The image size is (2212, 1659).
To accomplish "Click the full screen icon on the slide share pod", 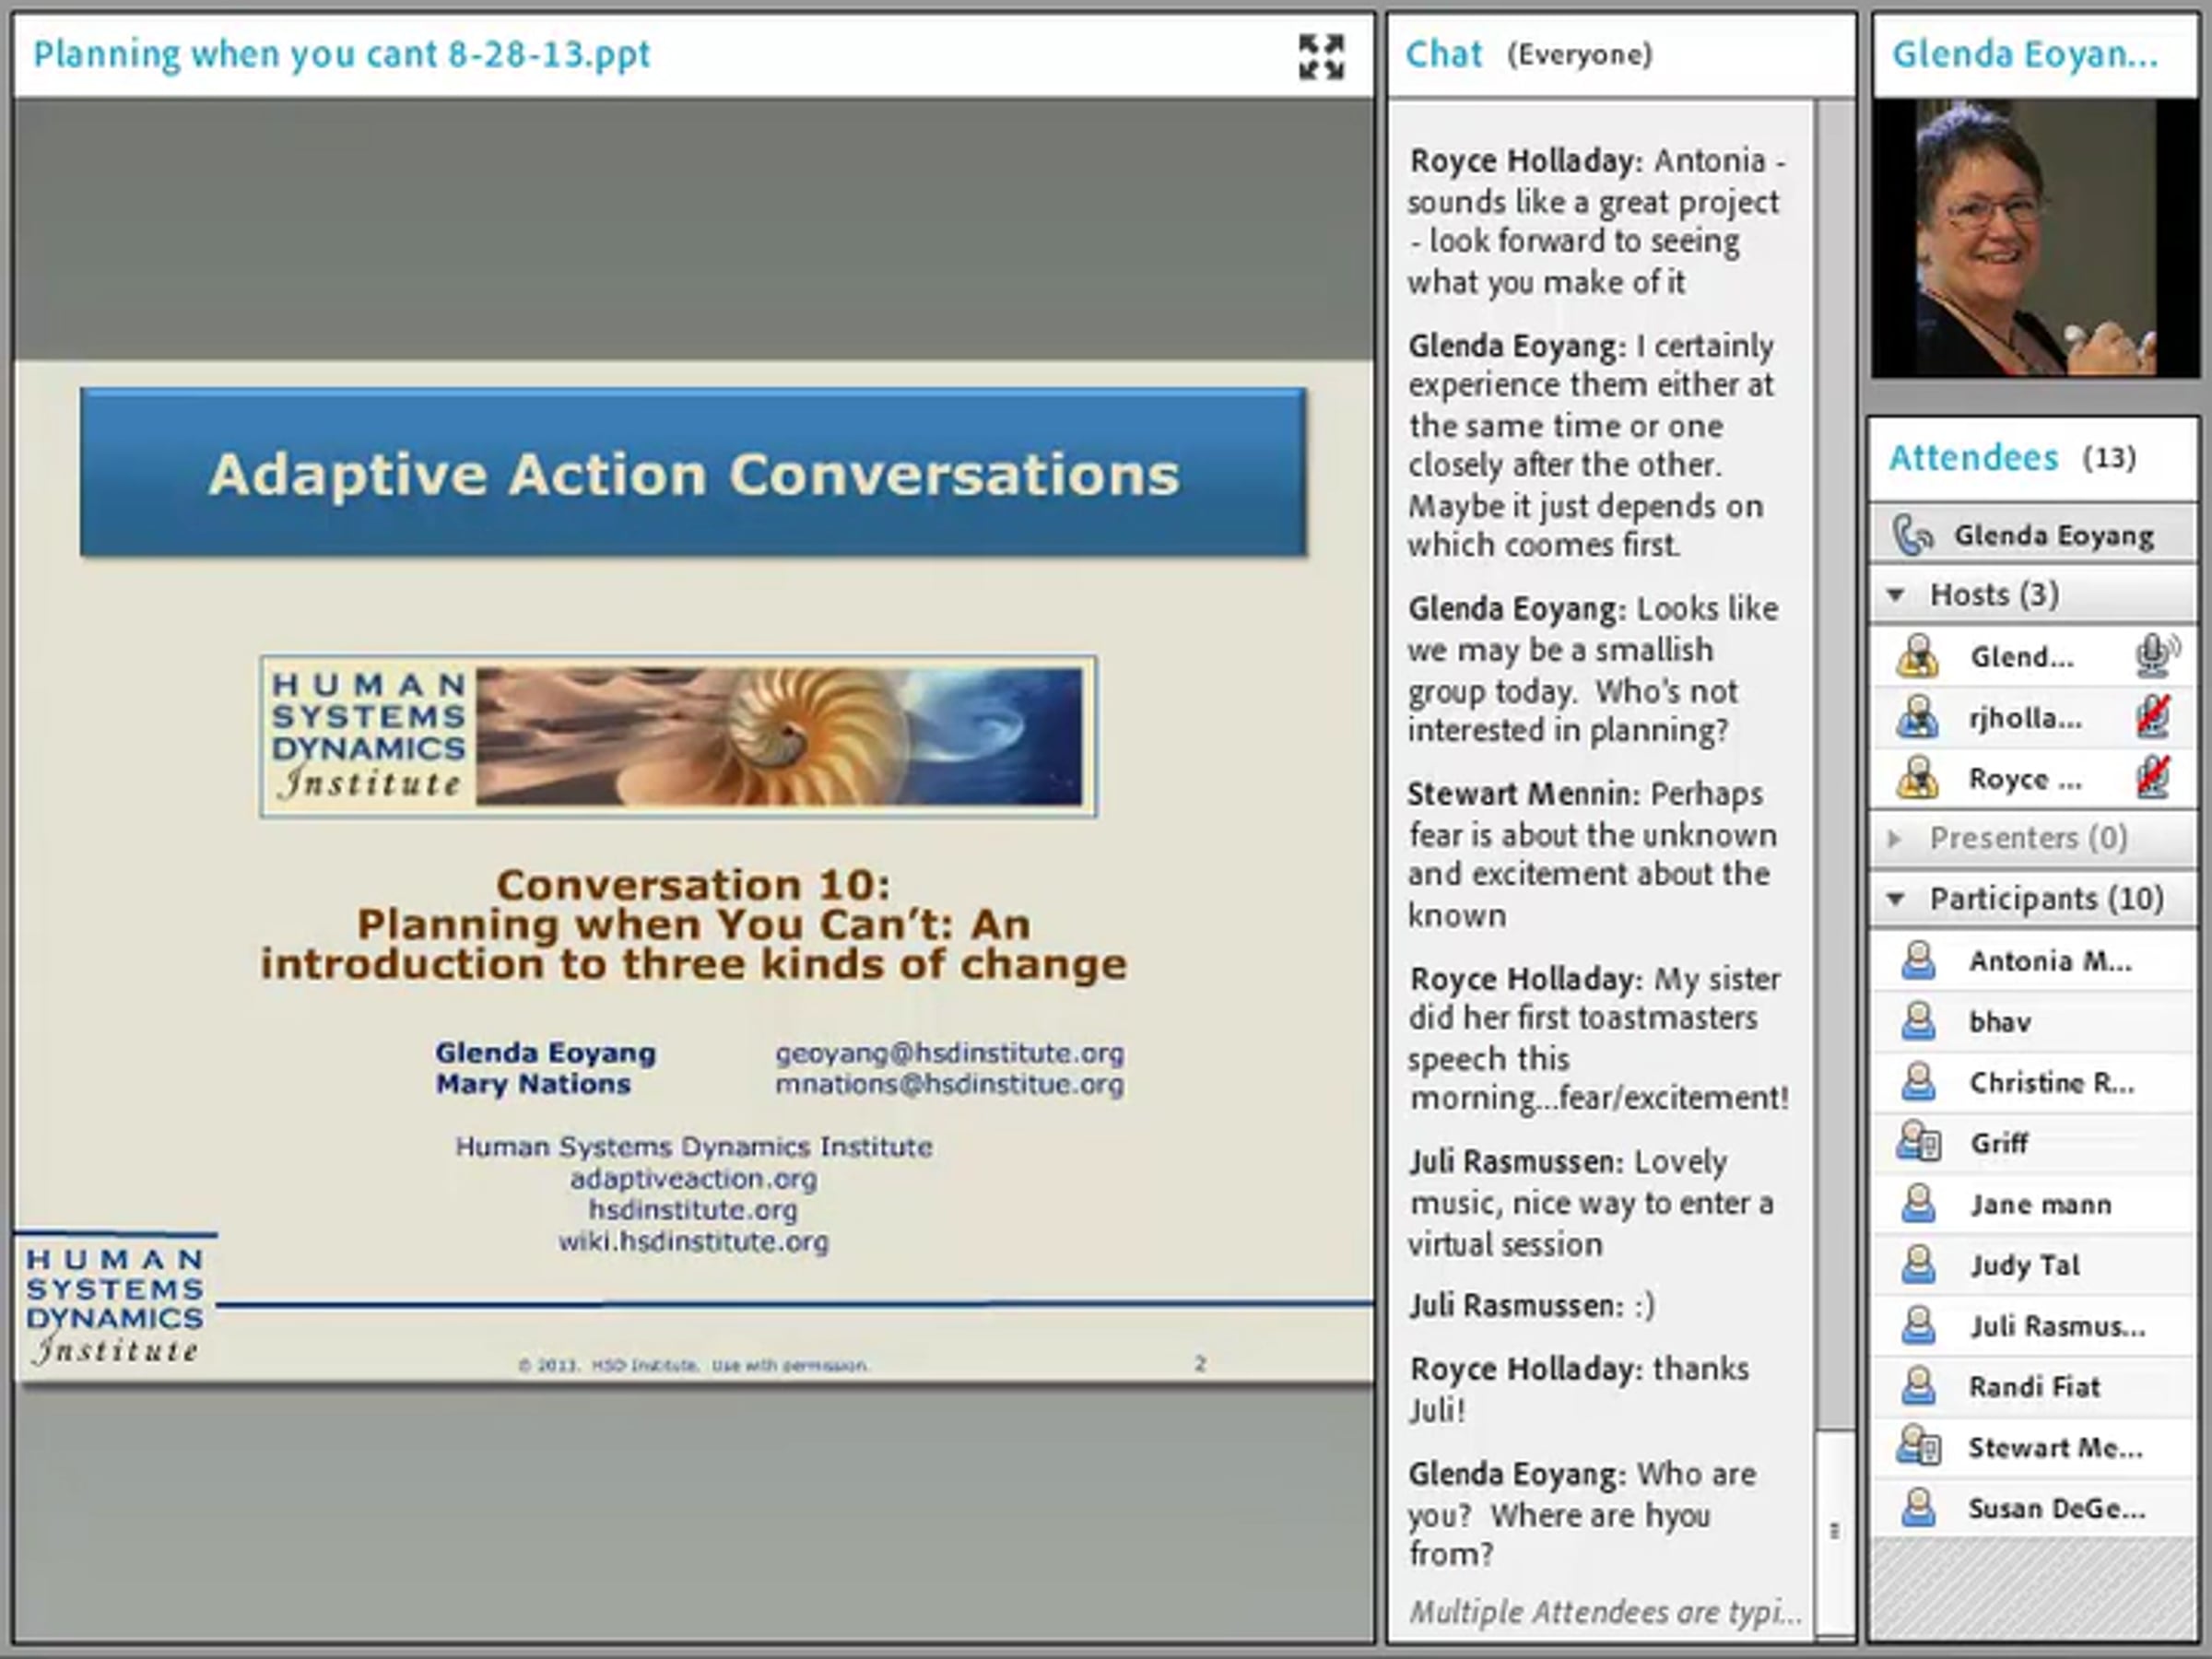I will click(x=1321, y=56).
